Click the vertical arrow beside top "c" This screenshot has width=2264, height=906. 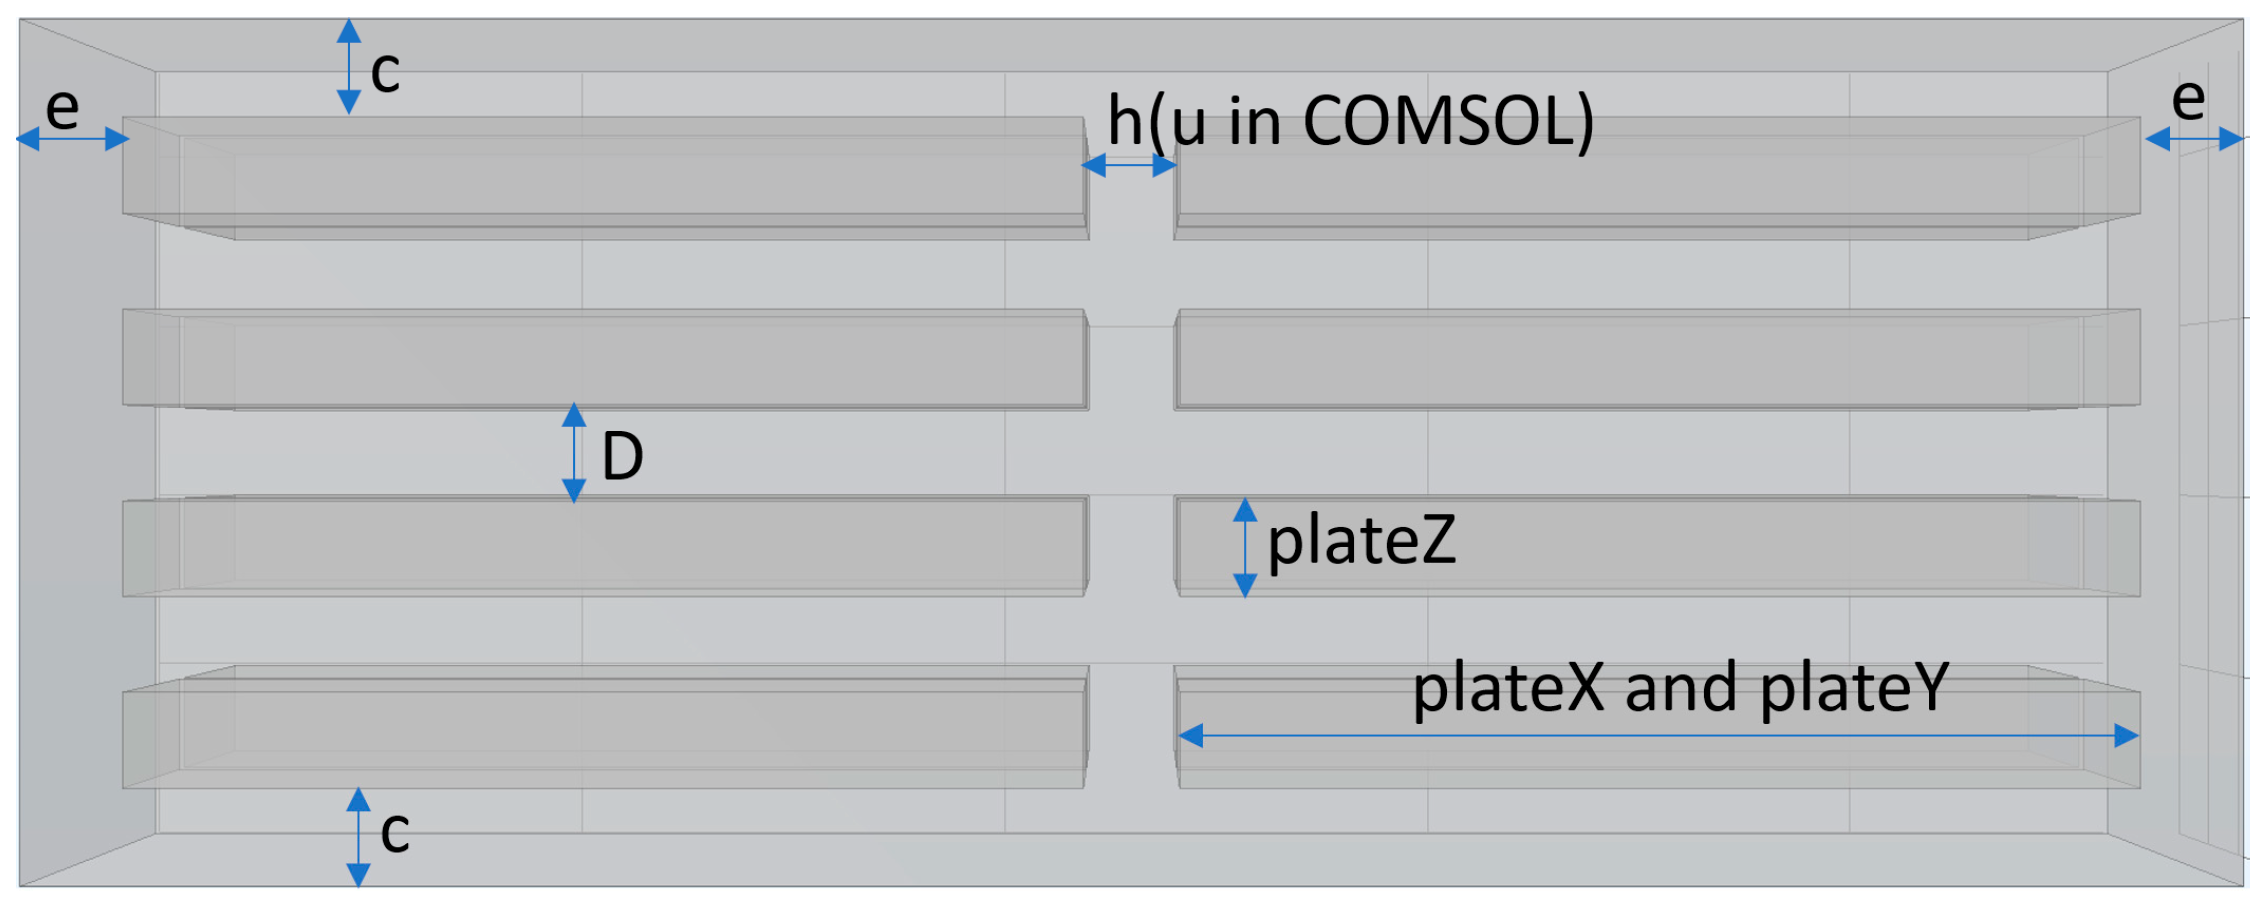(349, 66)
